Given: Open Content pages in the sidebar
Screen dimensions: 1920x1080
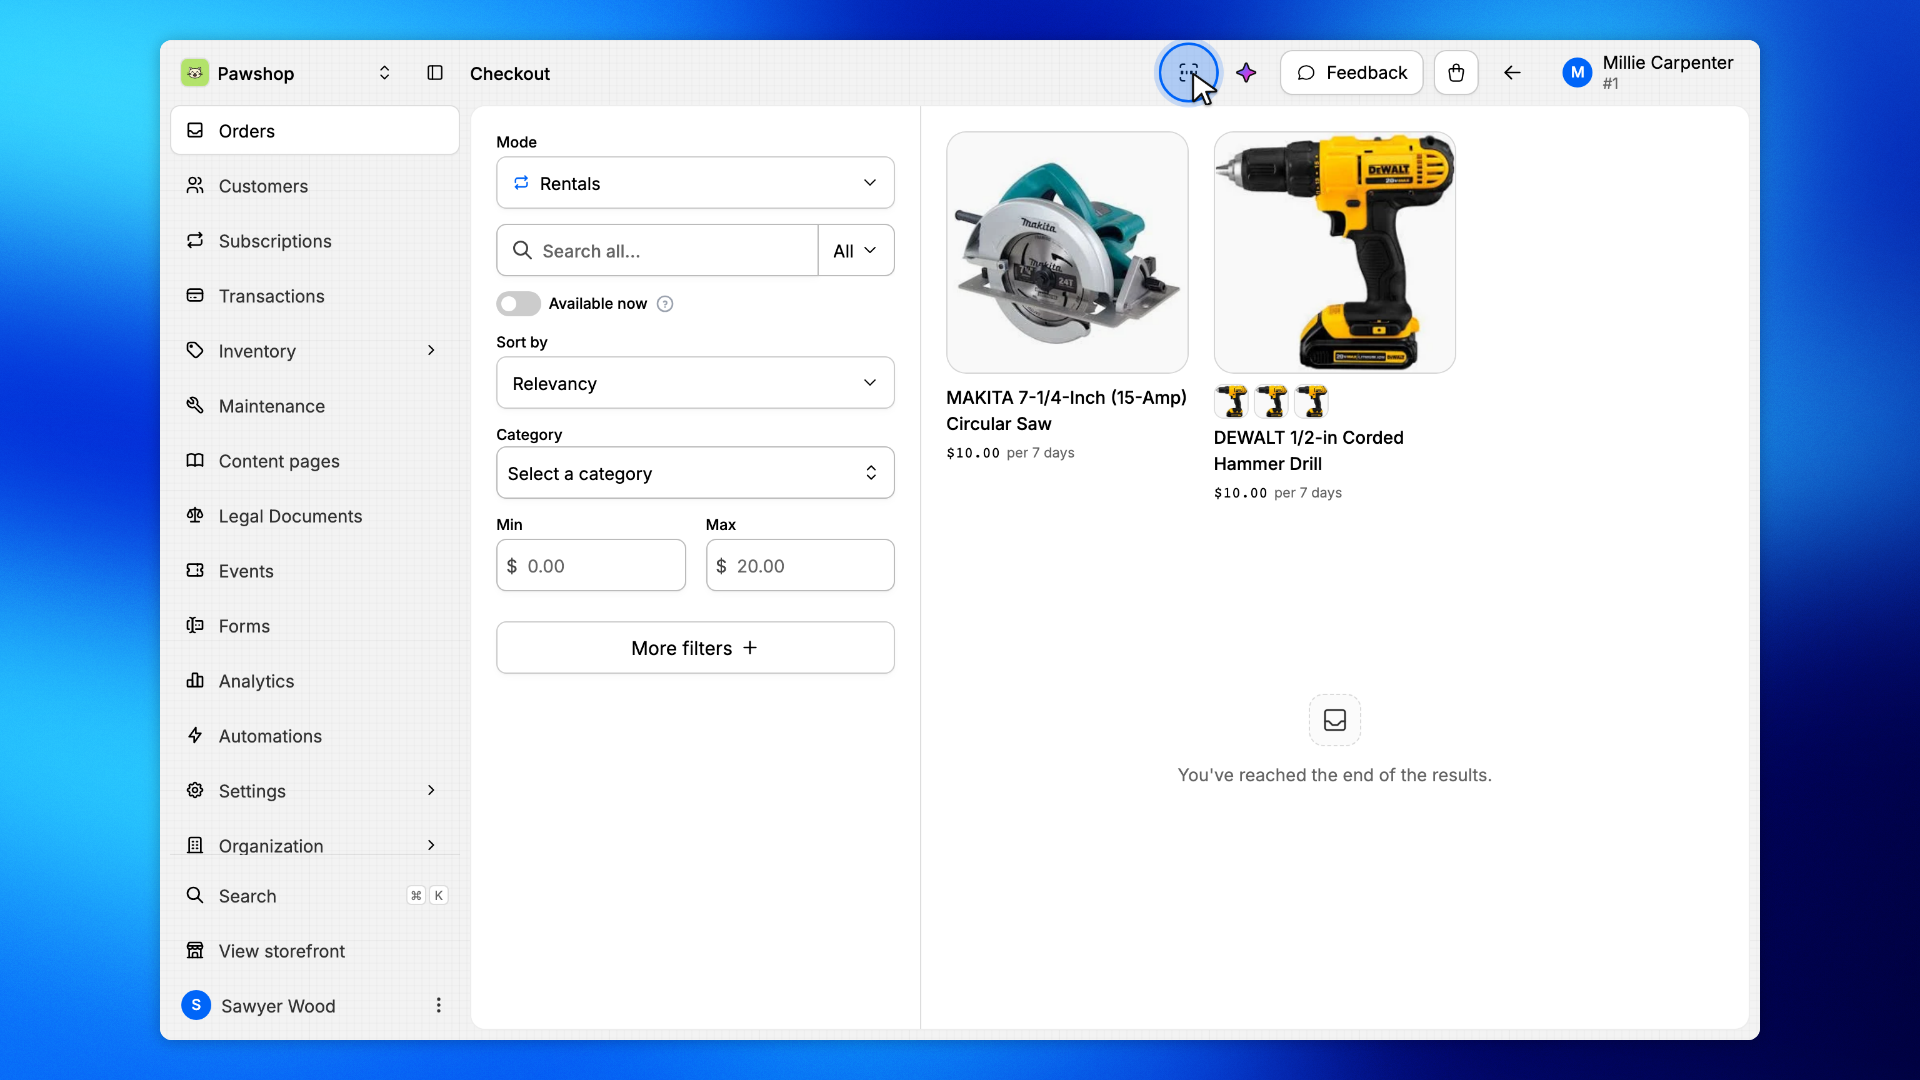Looking at the screenshot, I should point(314,461).
